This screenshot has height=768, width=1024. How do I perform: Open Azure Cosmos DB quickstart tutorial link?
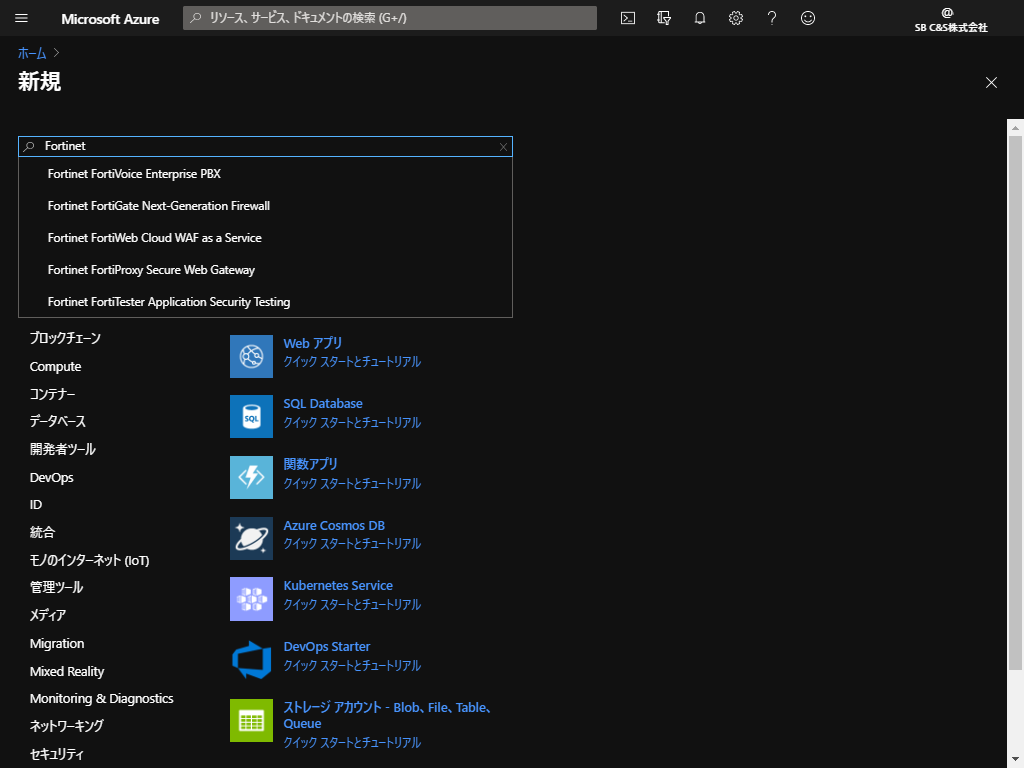pyautogui.click(x=352, y=543)
